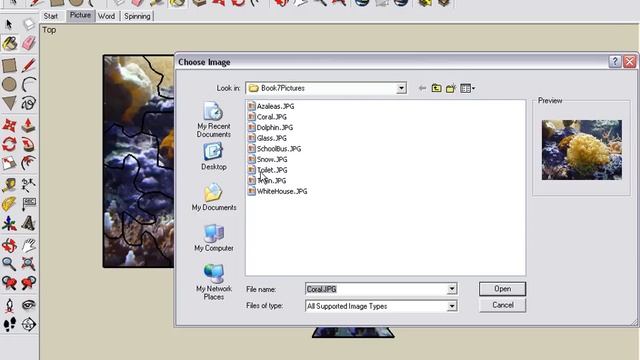Select the arrow Select tool
The image size is (640, 360).
[9, 24]
